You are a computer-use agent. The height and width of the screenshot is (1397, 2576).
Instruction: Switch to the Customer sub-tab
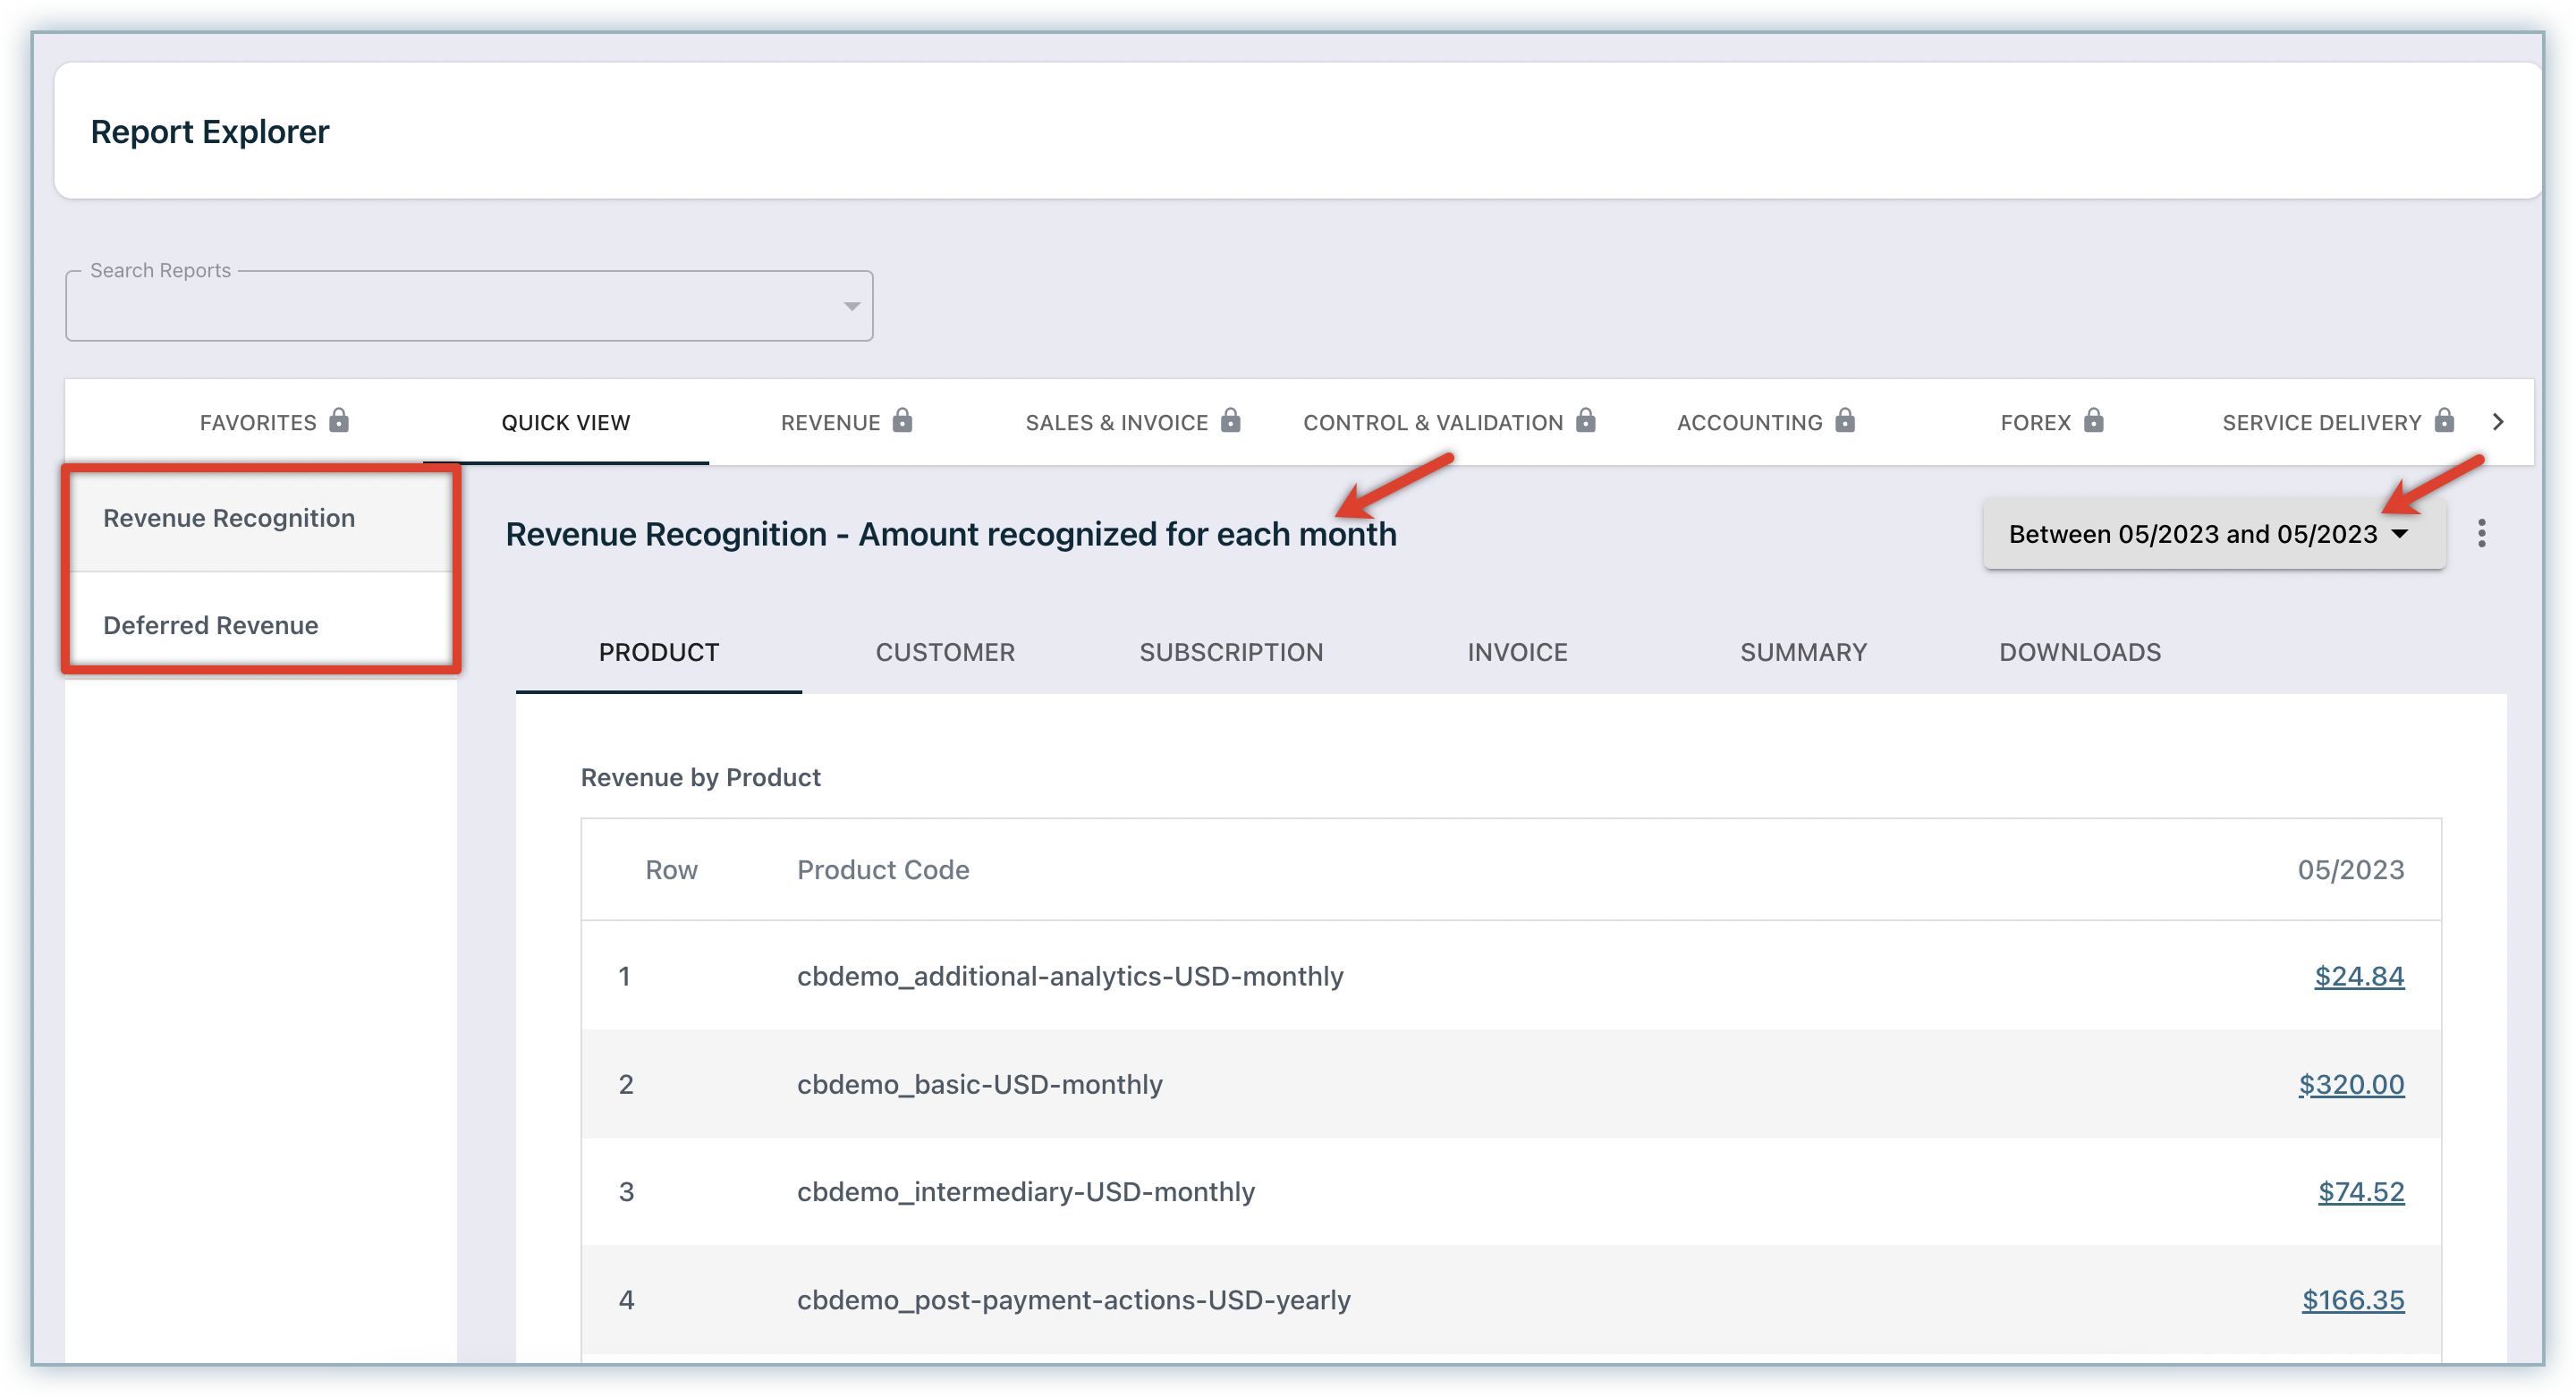(x=945, y=652)
